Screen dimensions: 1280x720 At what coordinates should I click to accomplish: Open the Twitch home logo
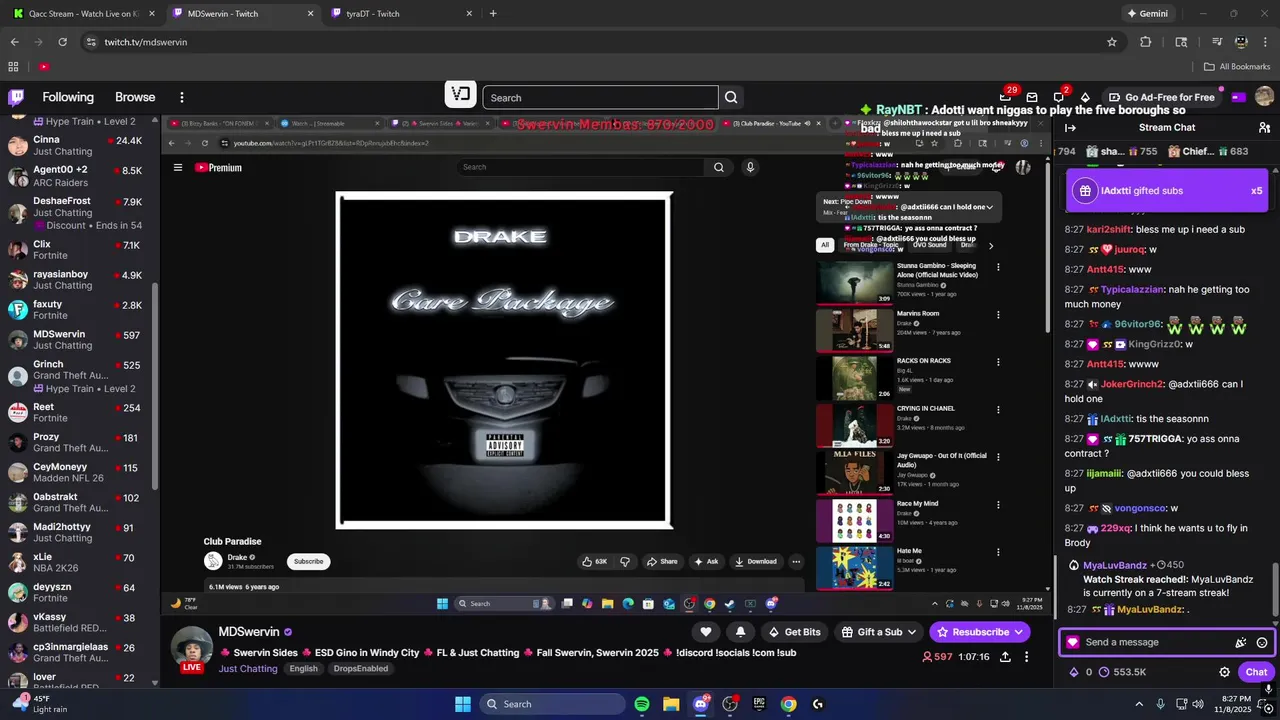pos(16,97)
